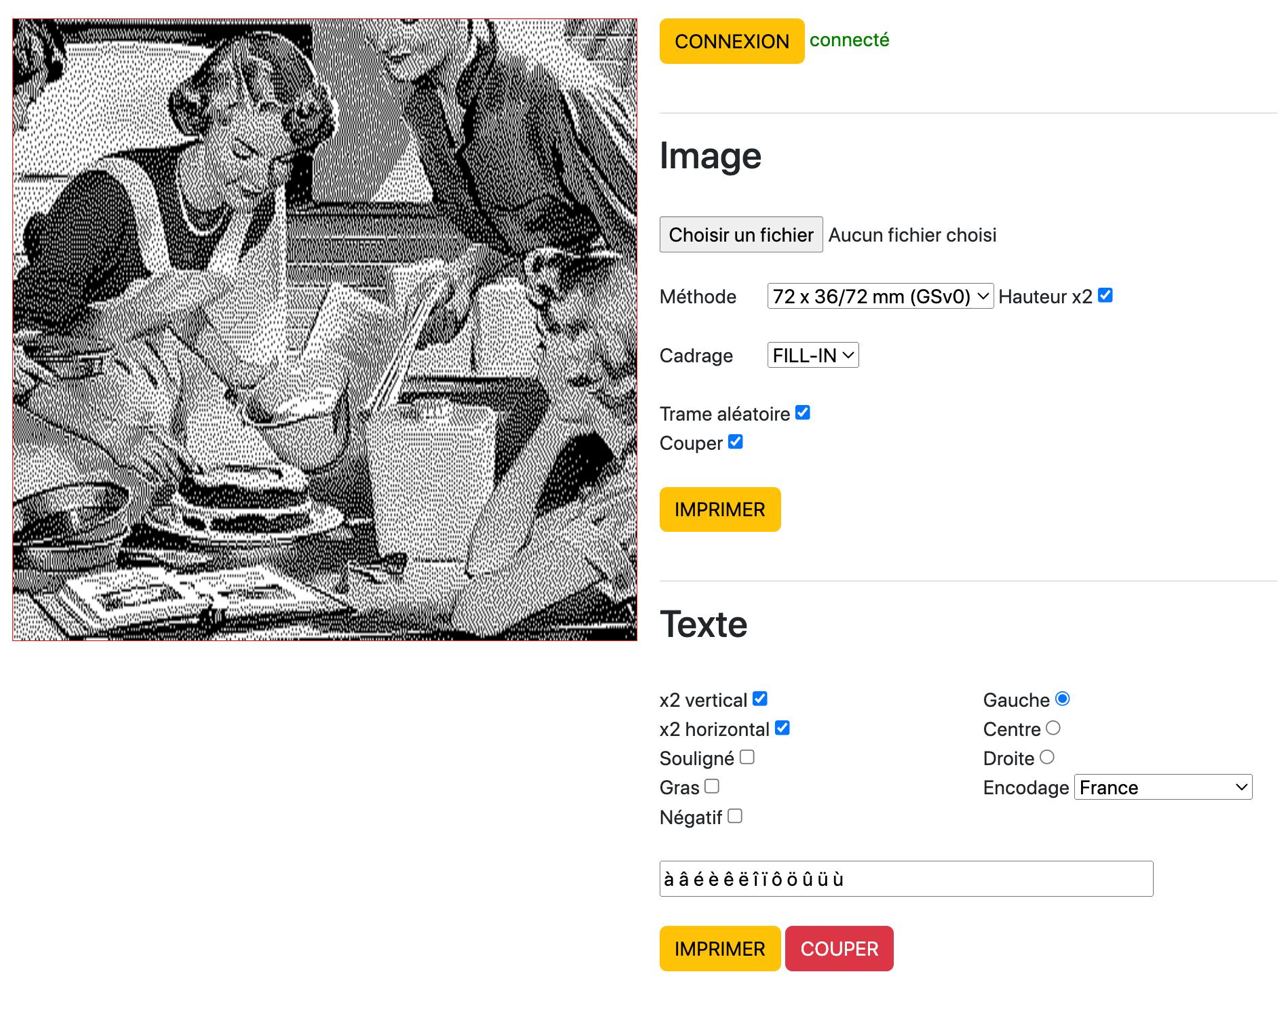Expand the Encodage France dropdown
The height and width of the screenshot is (1023, 1280).
[x=1163, y=787]
